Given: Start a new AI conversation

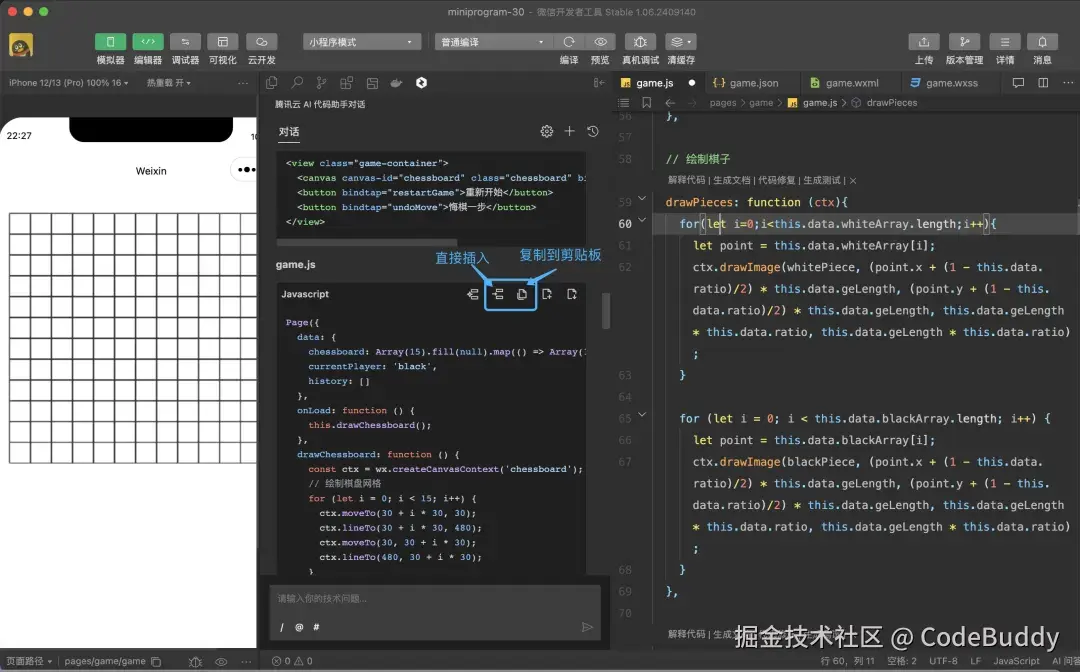Looking at the screenshot, I should (570, 131).
